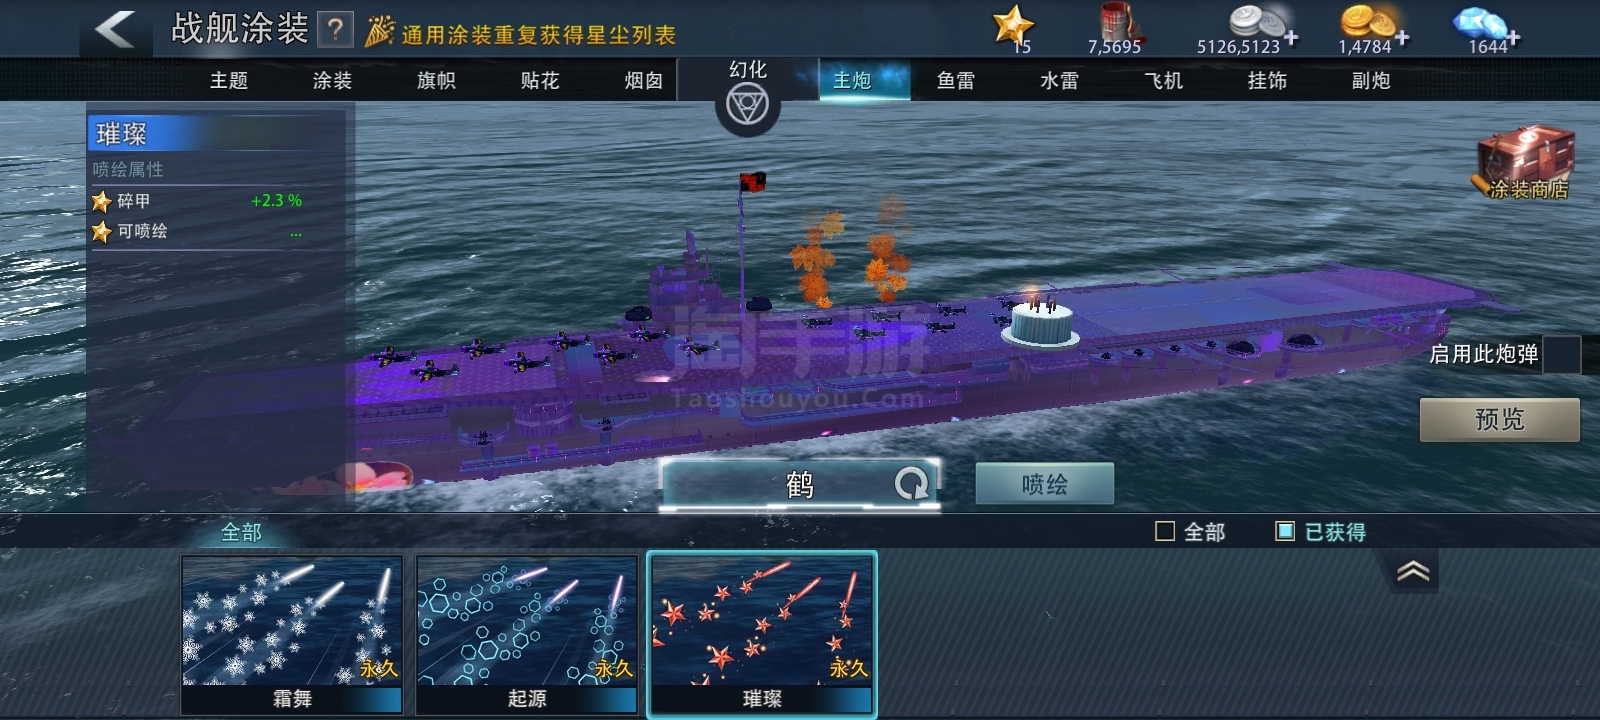
Task: Choose the 起源 shell skin thumbnail
Action: tap(527, 635)
